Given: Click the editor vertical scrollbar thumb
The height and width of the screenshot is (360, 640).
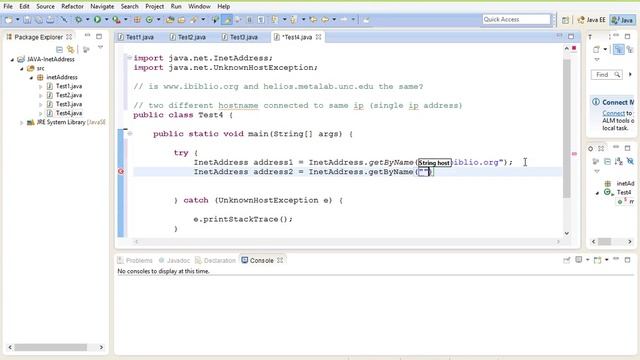Looking at the screenshot, I should tap(567, 129).
